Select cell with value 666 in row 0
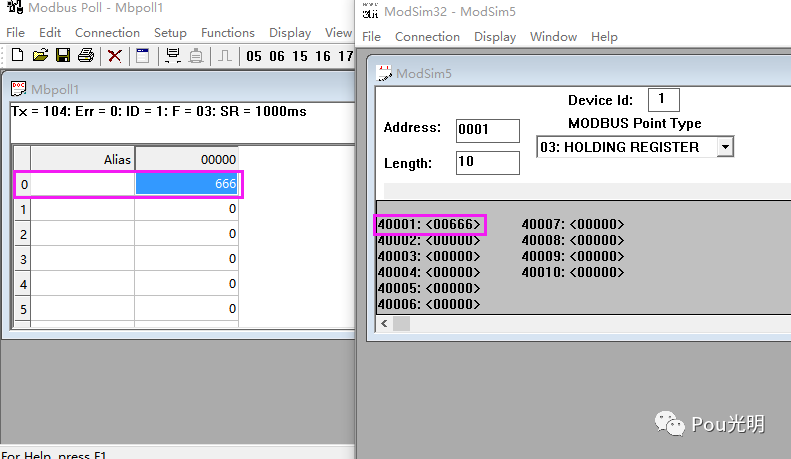The height and width of the screenshot is (459, 791). tap(187, 184)
